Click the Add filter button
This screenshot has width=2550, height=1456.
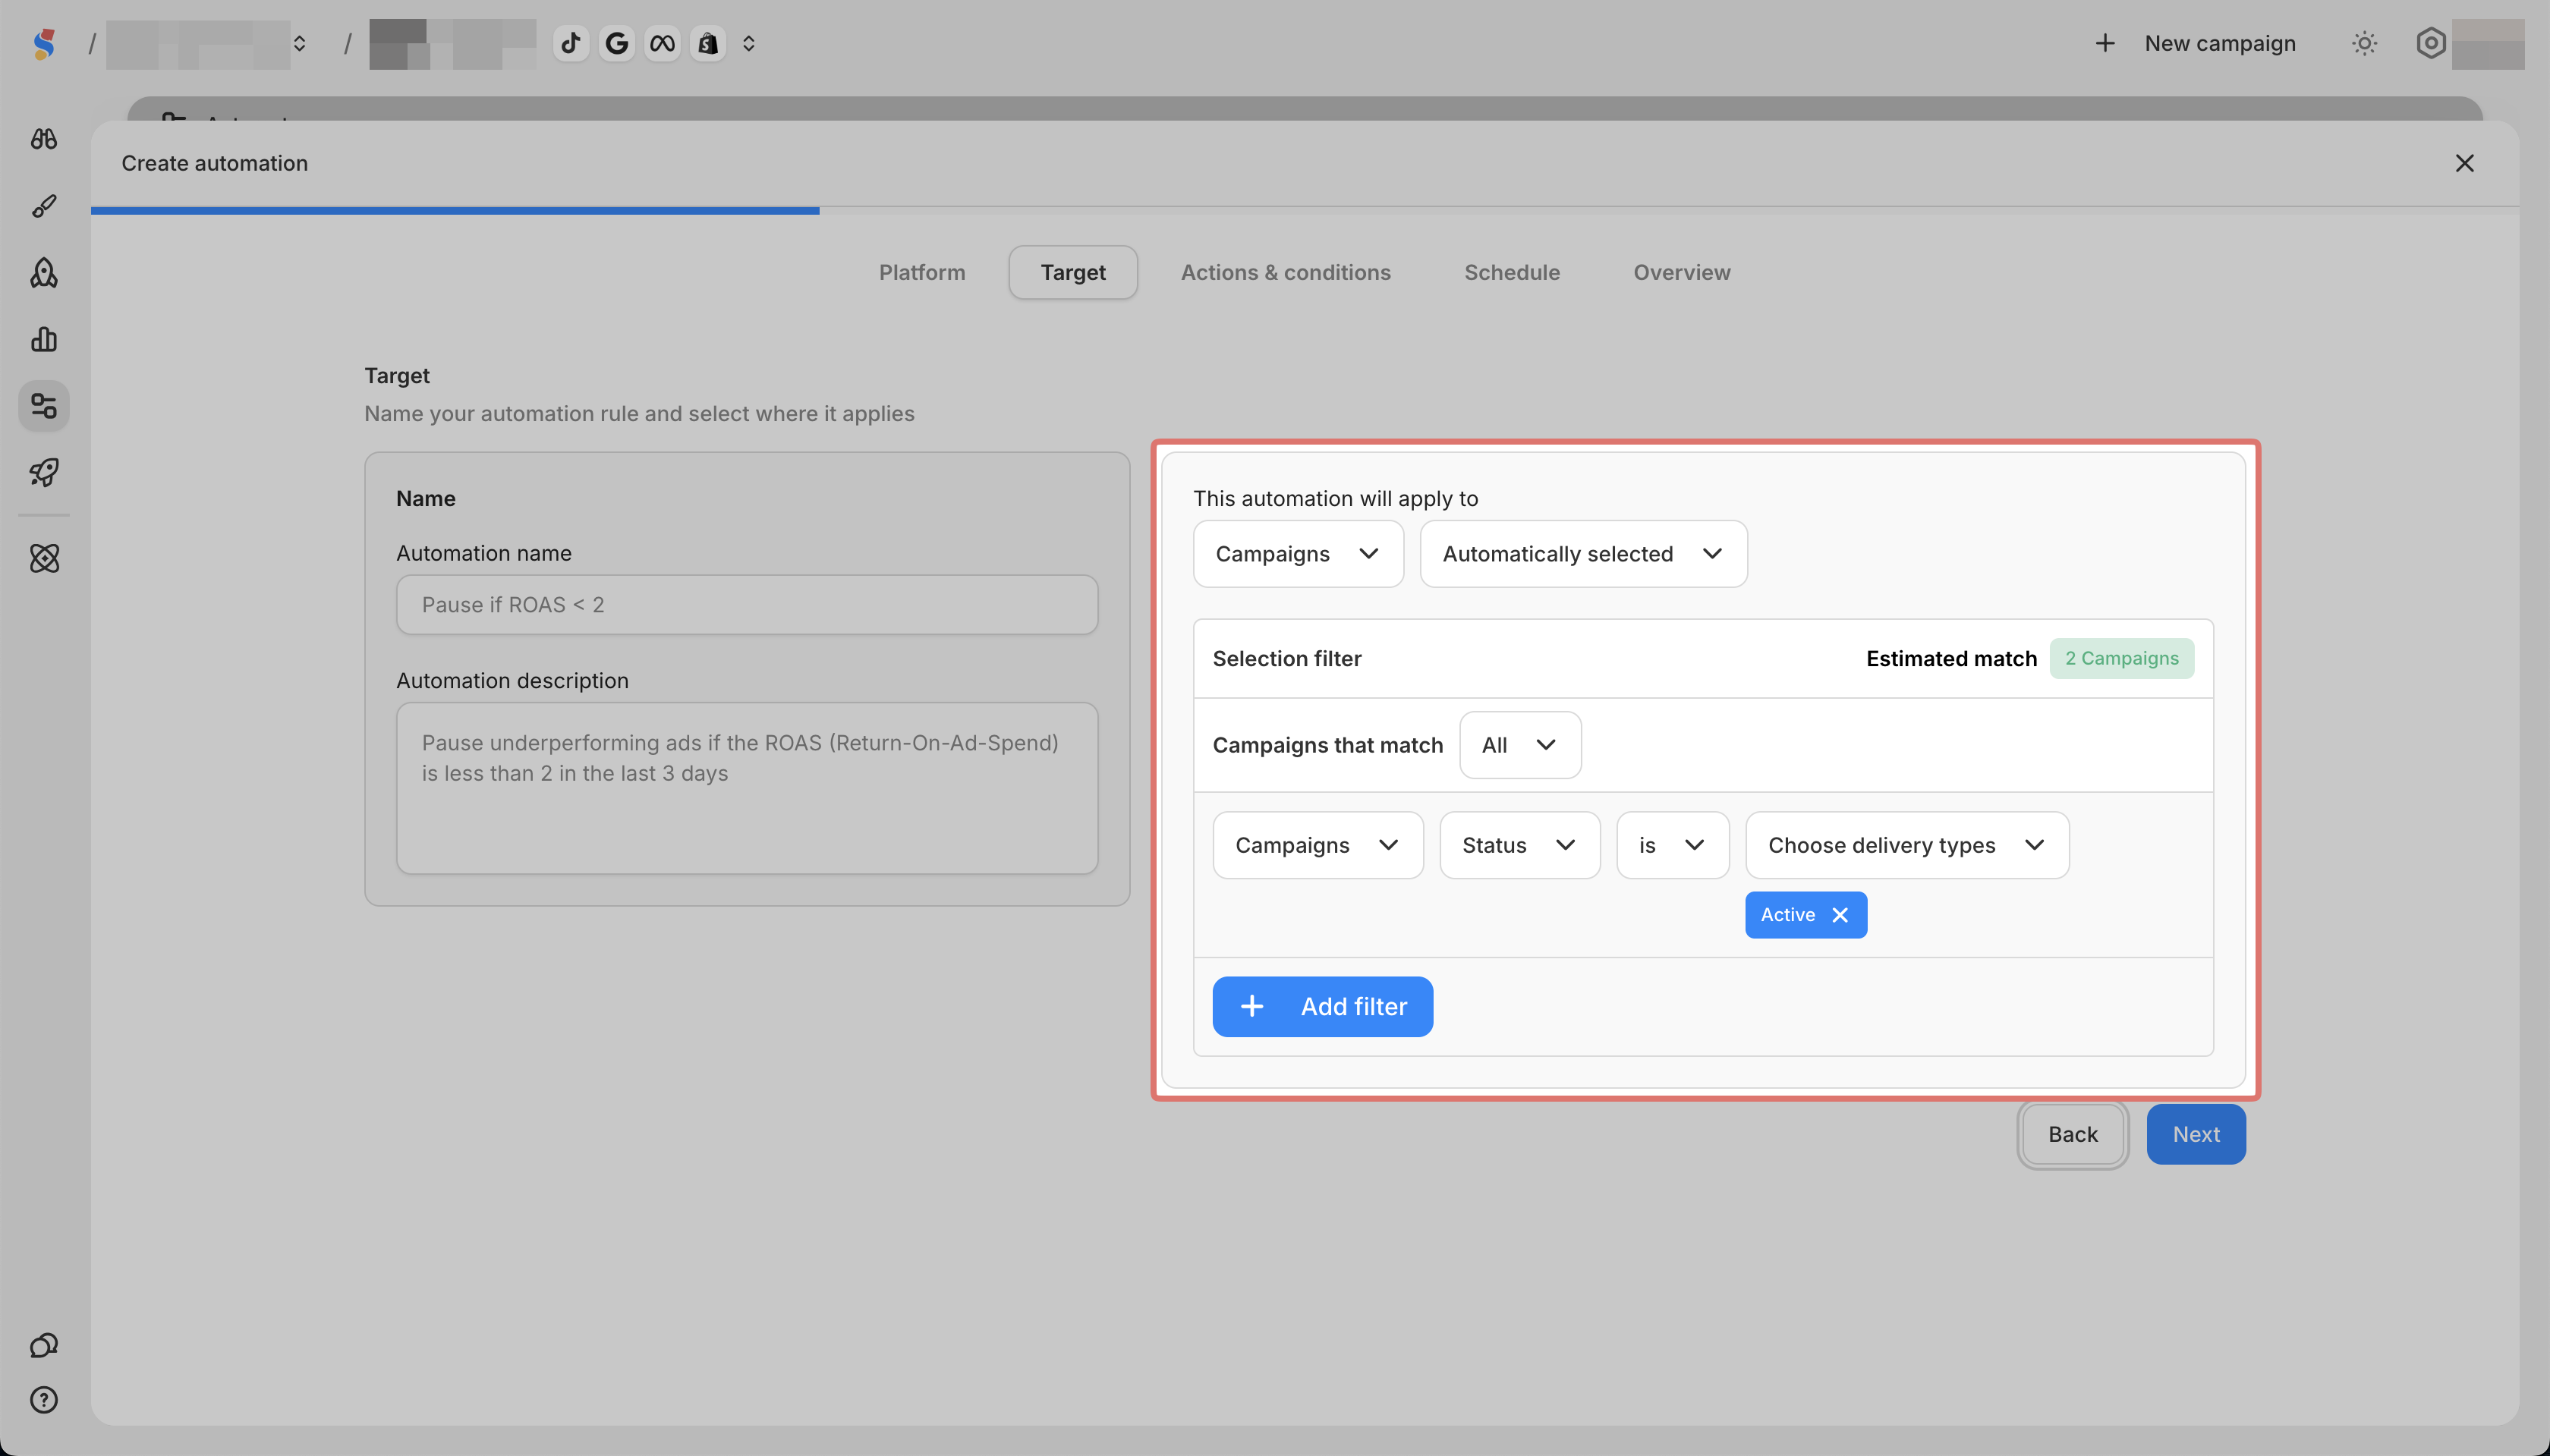[1322, 1006]
